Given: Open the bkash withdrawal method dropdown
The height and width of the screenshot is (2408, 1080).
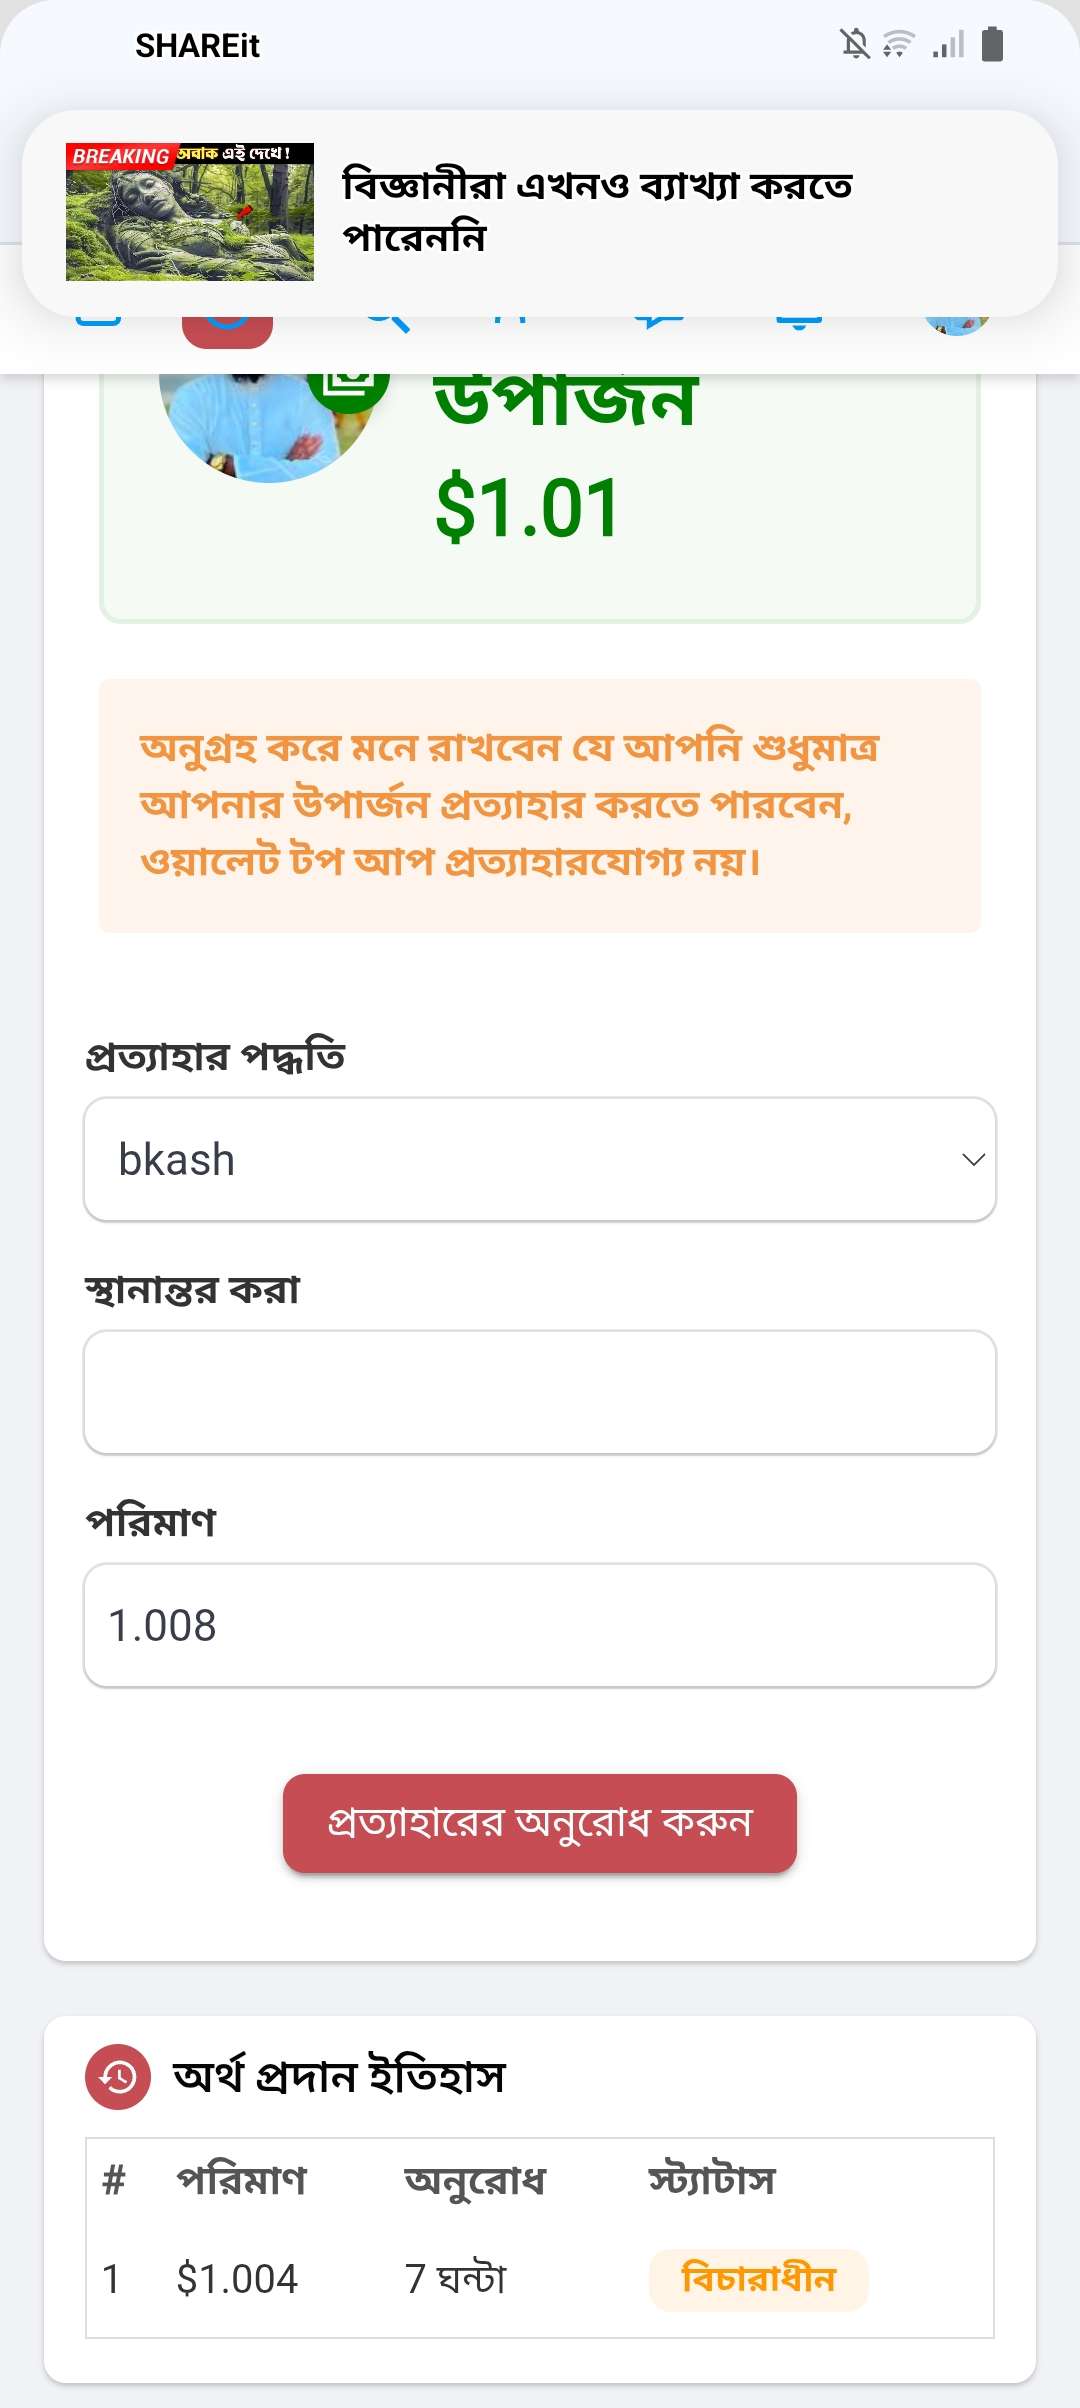Looking at the screenshot, I should click(x=540, y=1160).
